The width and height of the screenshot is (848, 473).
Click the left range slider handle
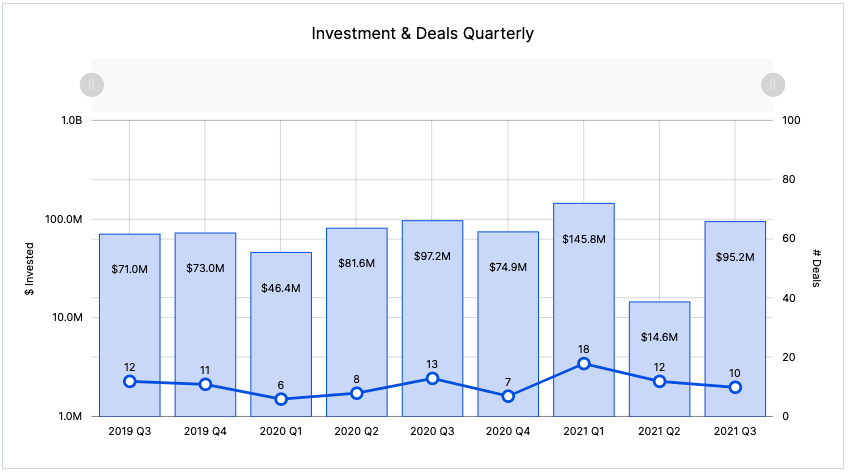(x=91, y=85)
